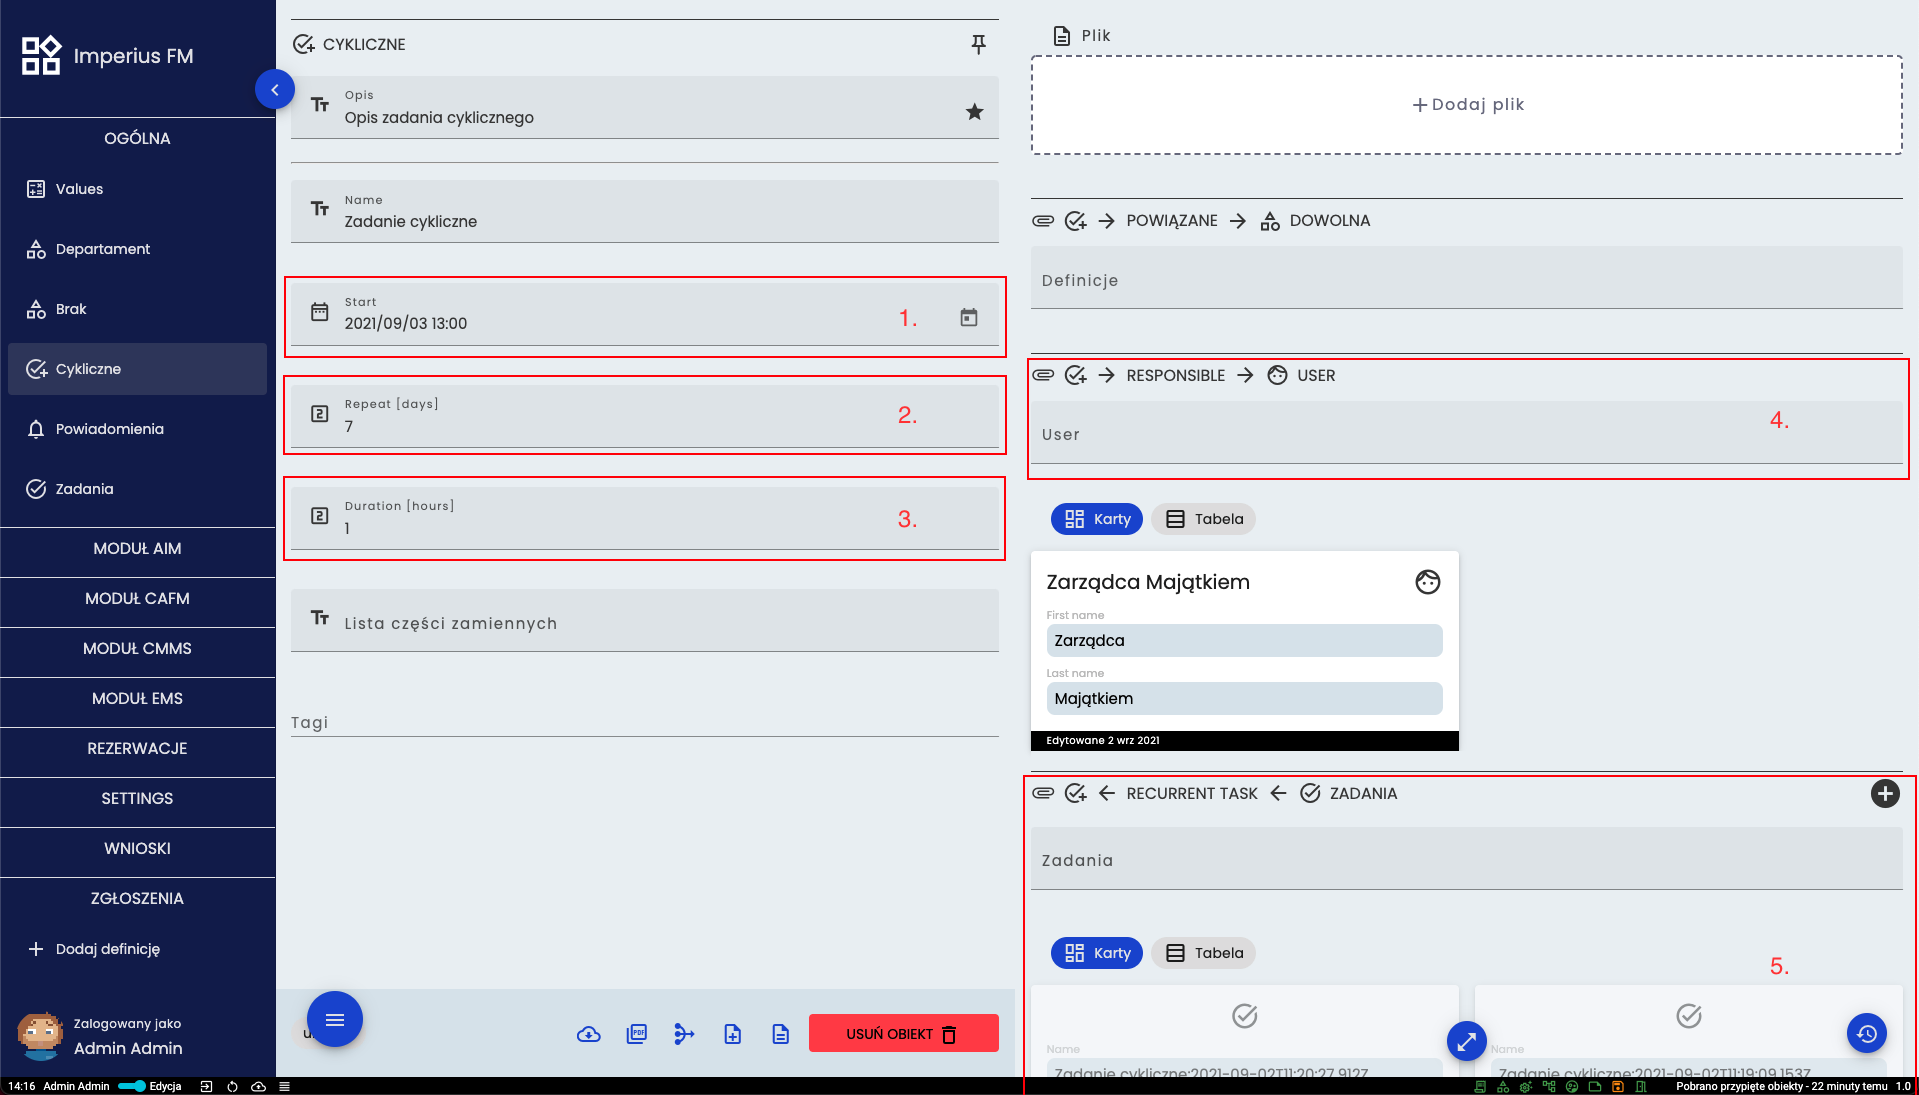Expand the WNIOSKI sidebar section
1919x1095 pixels.
[x=137, y=849]
